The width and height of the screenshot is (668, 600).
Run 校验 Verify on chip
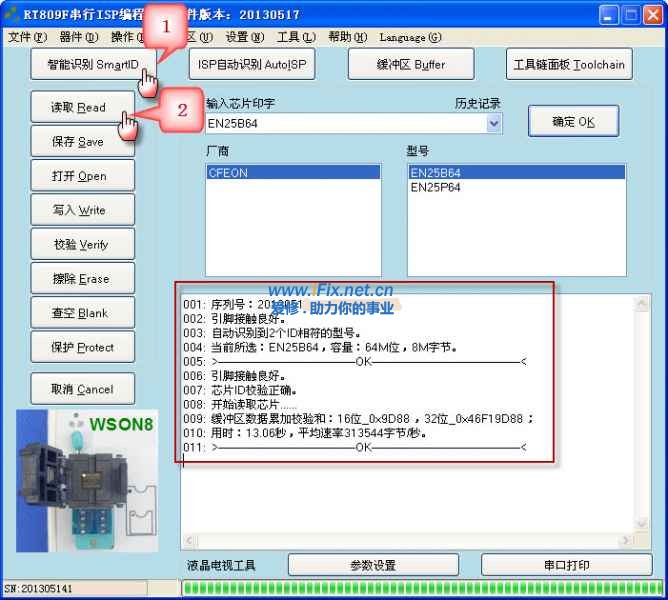pyautogui.click(x=83, y=244)
